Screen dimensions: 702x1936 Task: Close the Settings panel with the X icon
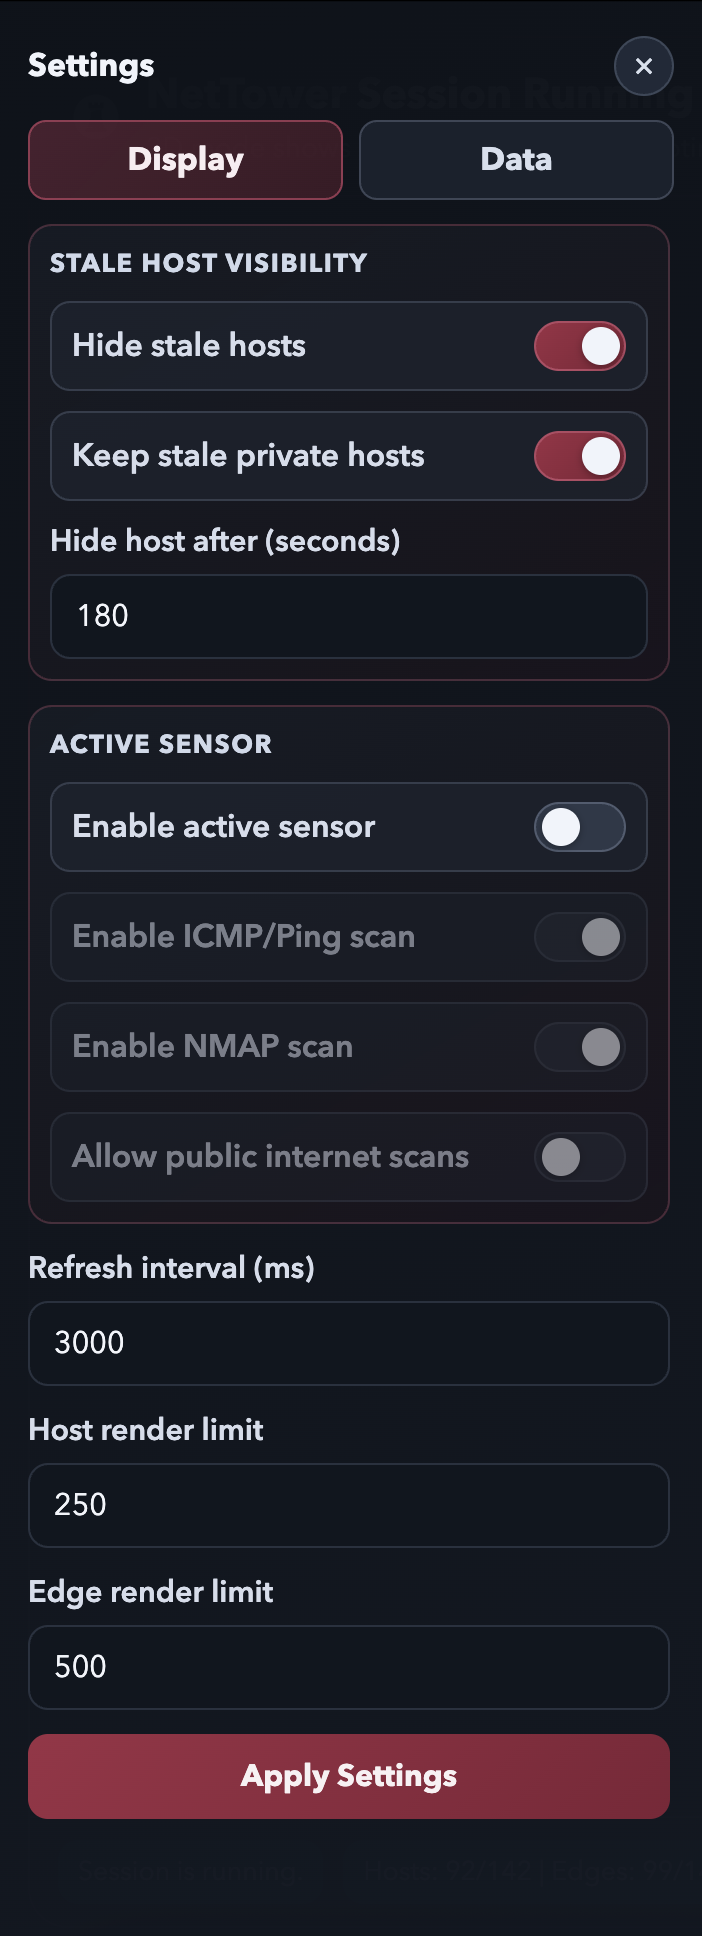coord(643,66)
